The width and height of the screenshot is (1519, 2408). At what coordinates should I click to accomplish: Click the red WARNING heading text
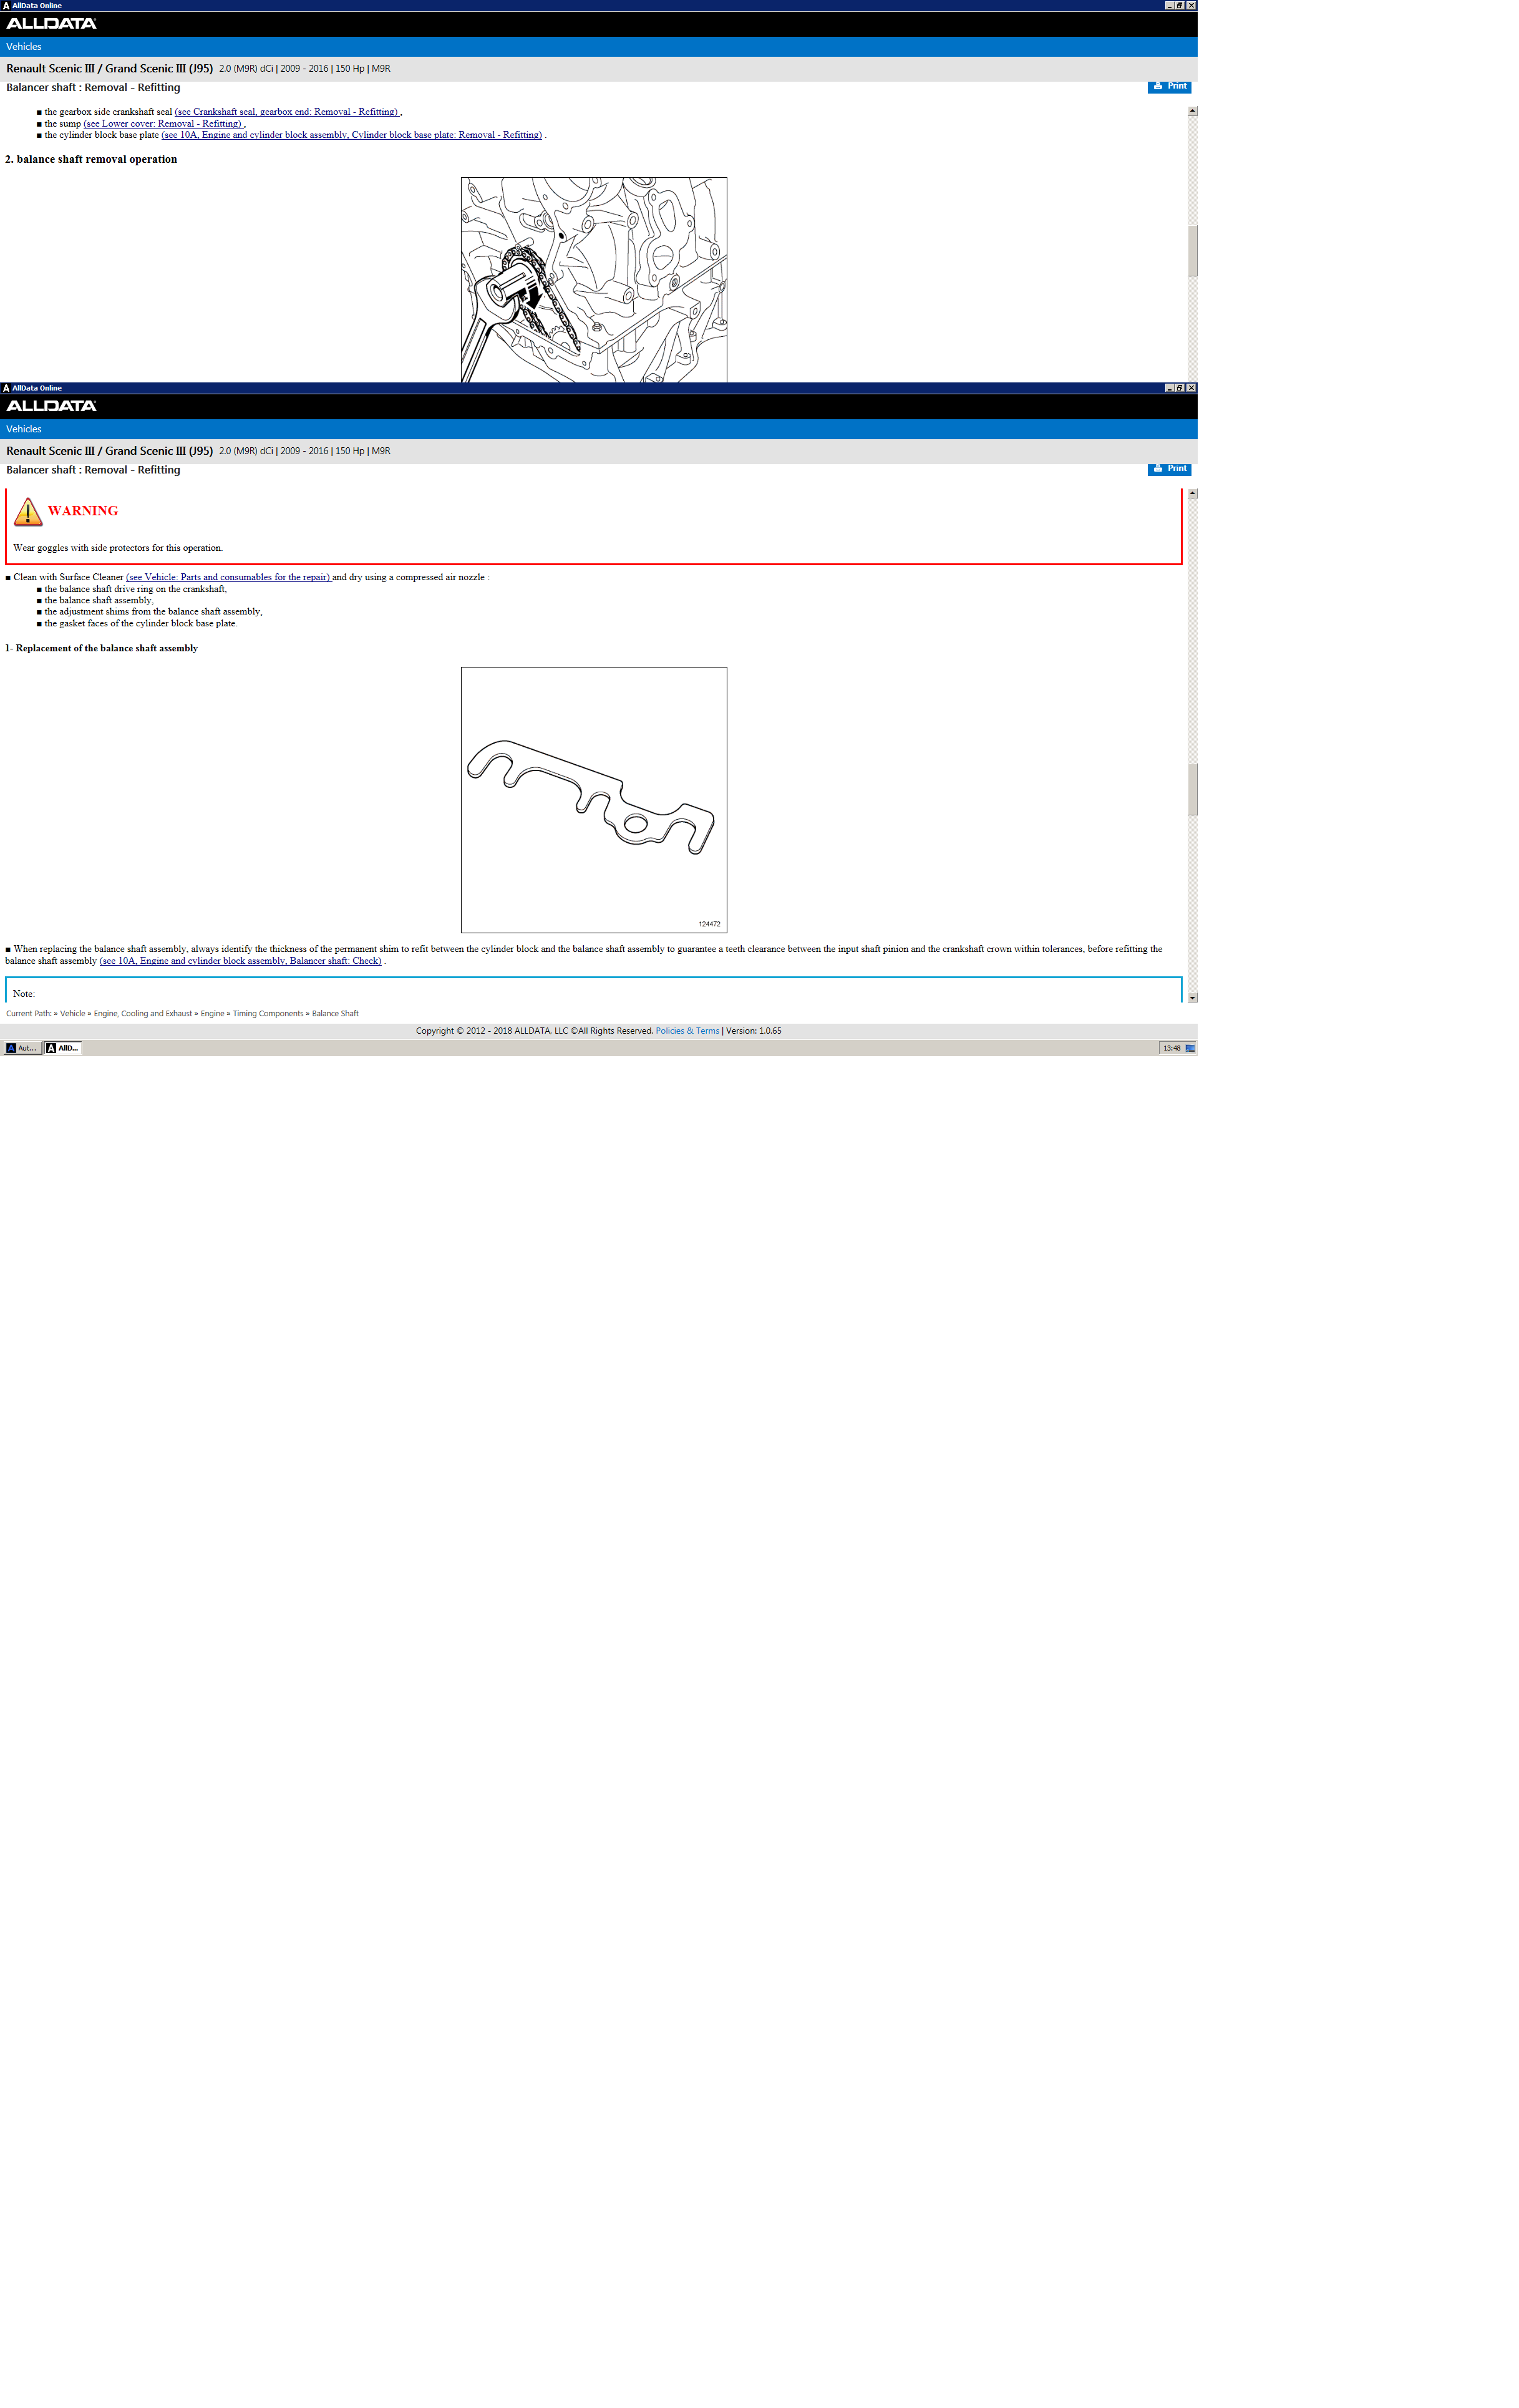coord(83,511)
